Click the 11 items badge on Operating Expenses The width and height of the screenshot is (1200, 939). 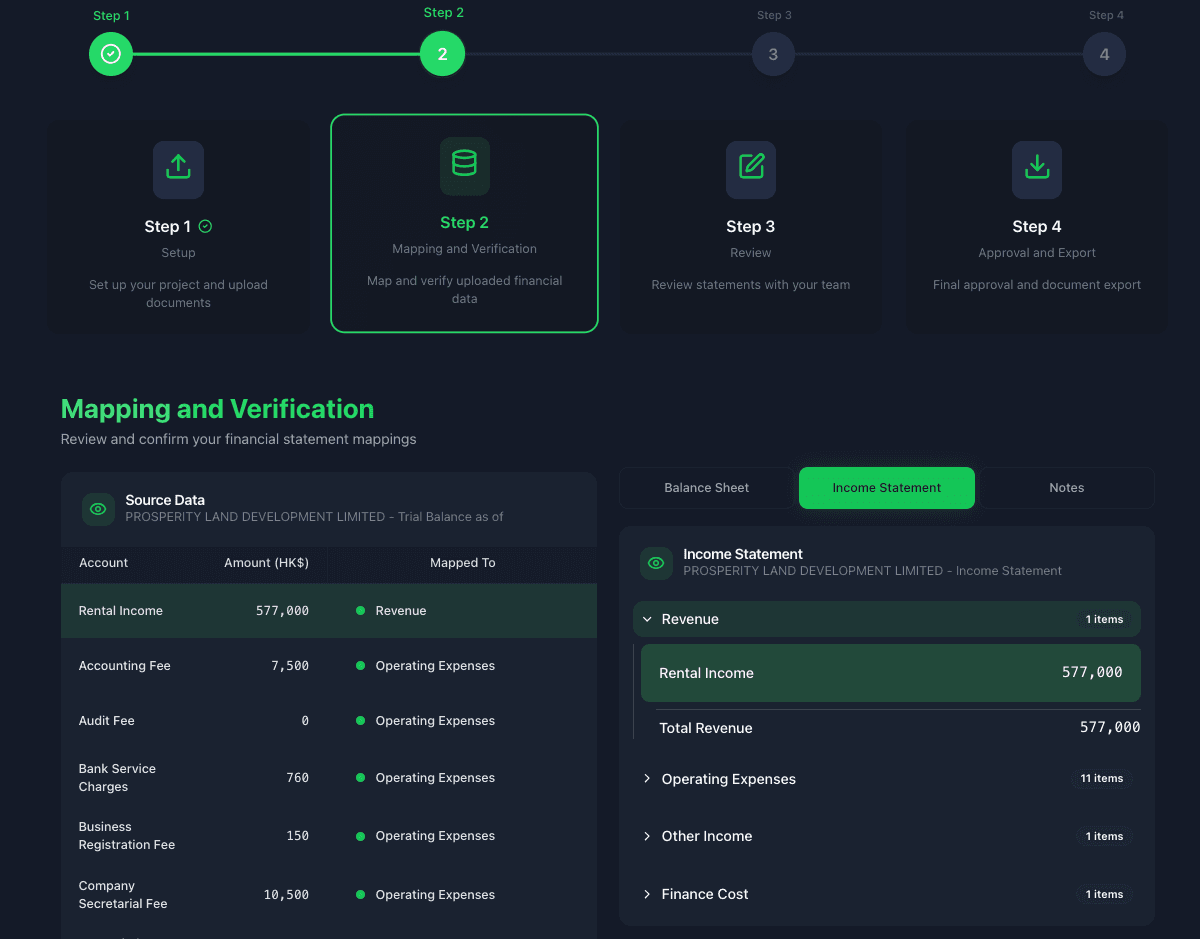coord(1102,779)
